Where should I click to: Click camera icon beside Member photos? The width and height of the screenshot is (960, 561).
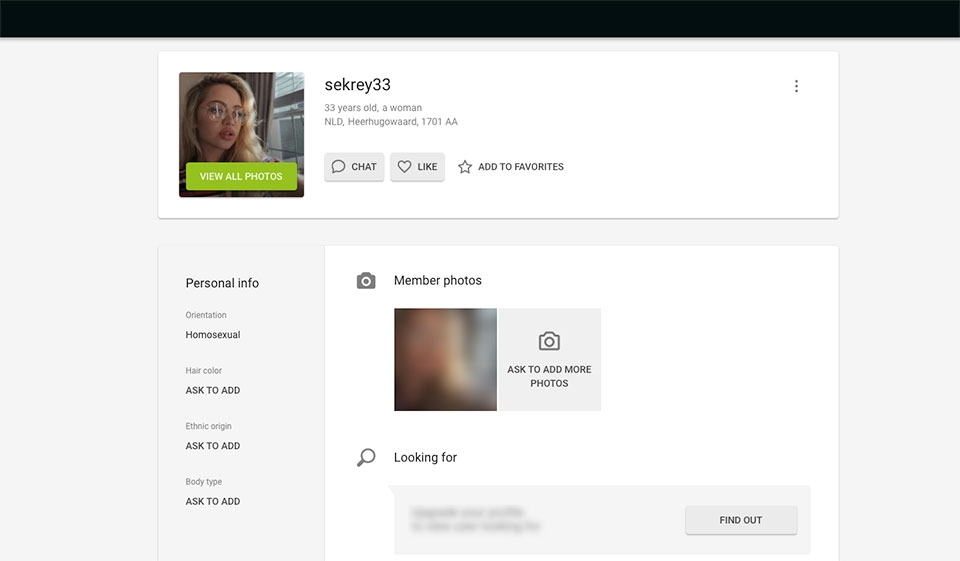pos(366,281)
